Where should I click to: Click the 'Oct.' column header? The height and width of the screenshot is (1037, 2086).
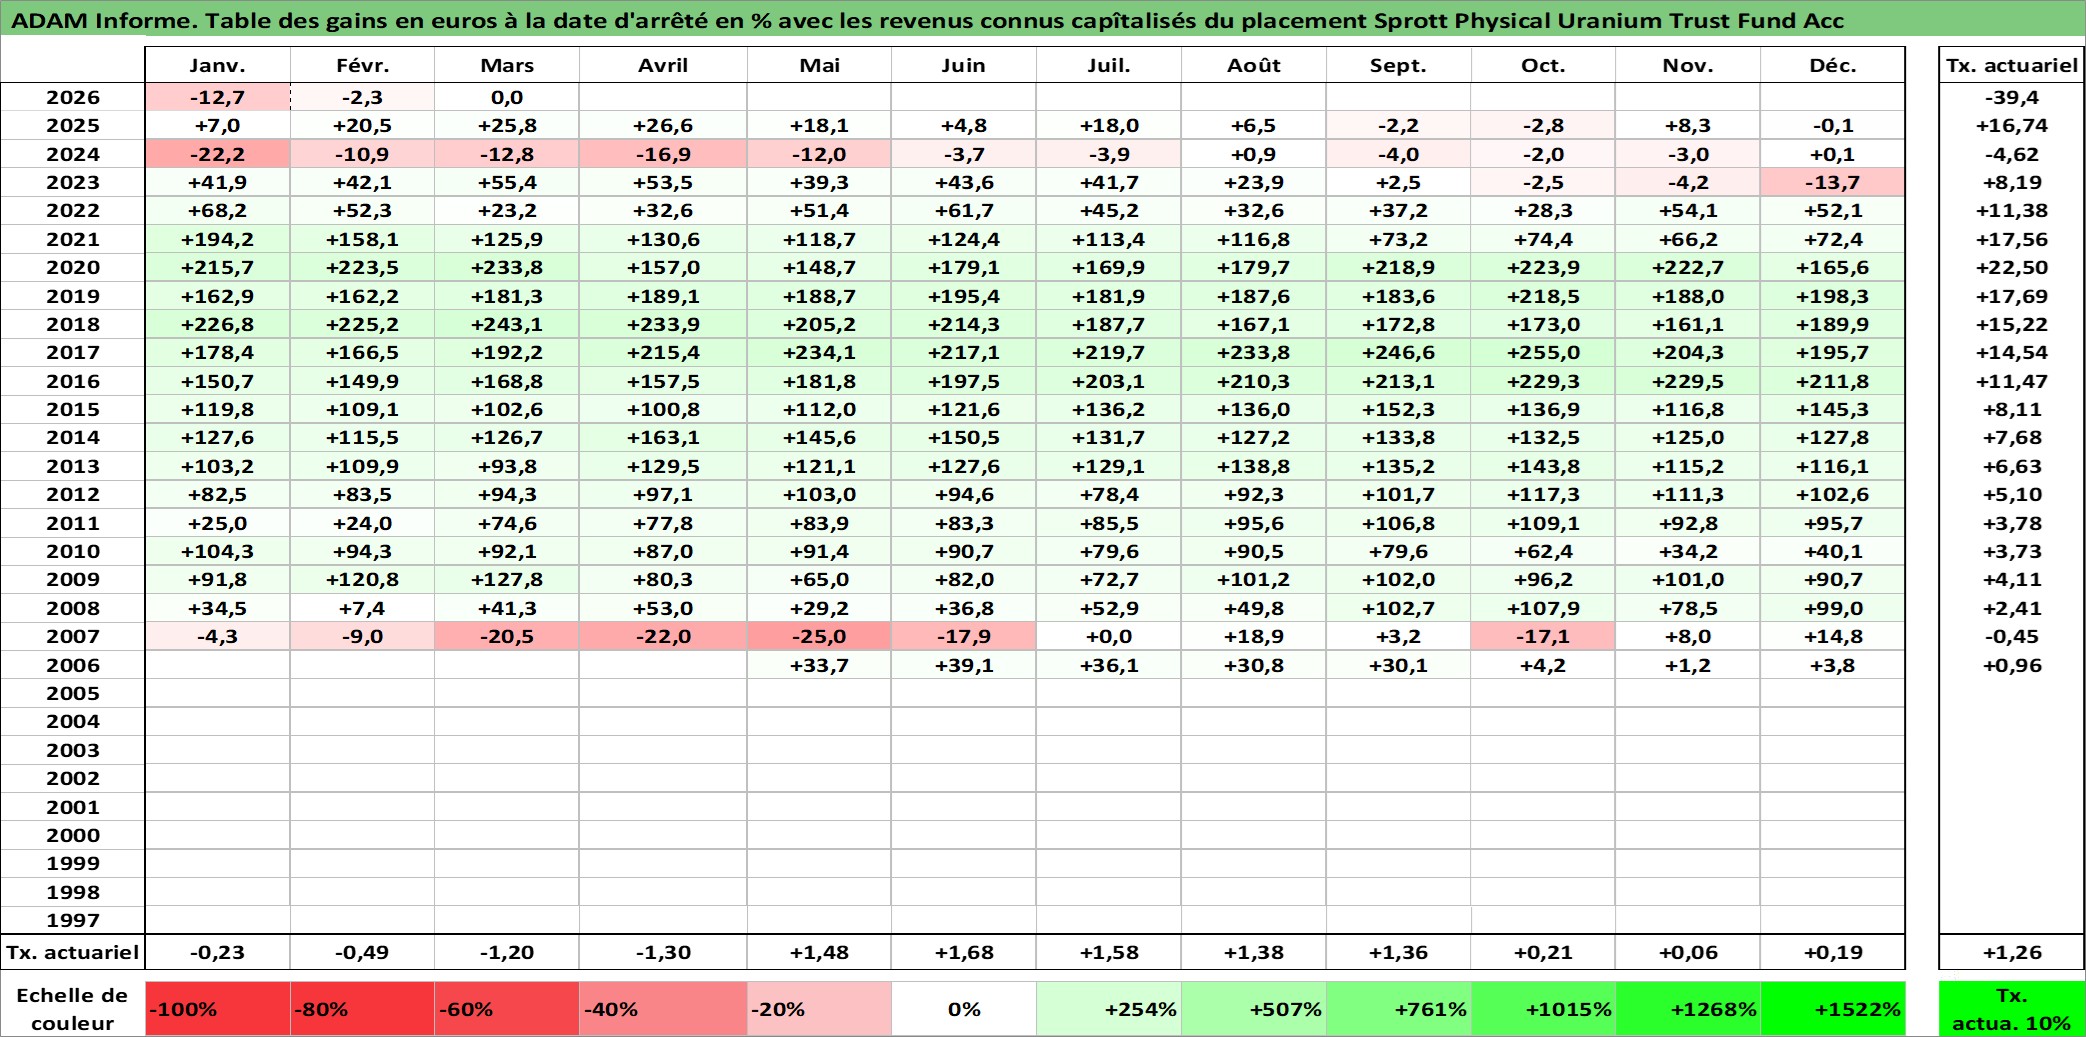[x=1543, y=65]
